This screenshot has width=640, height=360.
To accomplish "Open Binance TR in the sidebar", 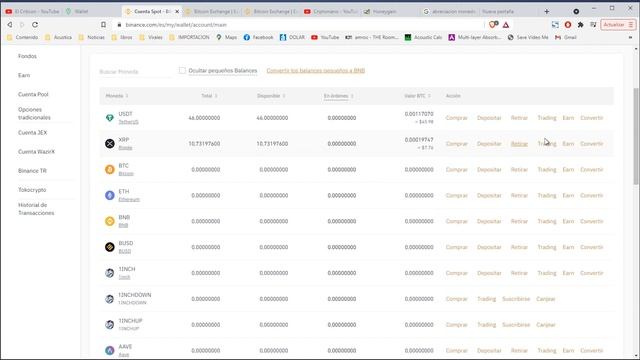I will [x=32, y=171].
